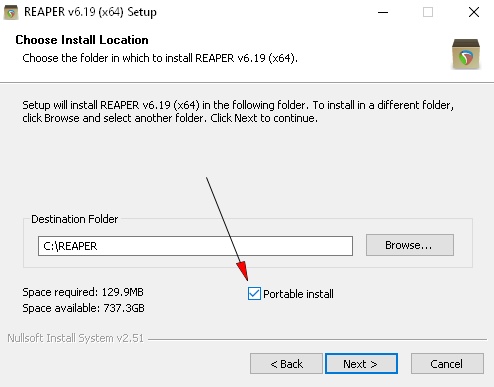The height and width of the screenshot is (387, 494).
Task: Cancel the REAPER setup
Action: (x=447, y=364)
